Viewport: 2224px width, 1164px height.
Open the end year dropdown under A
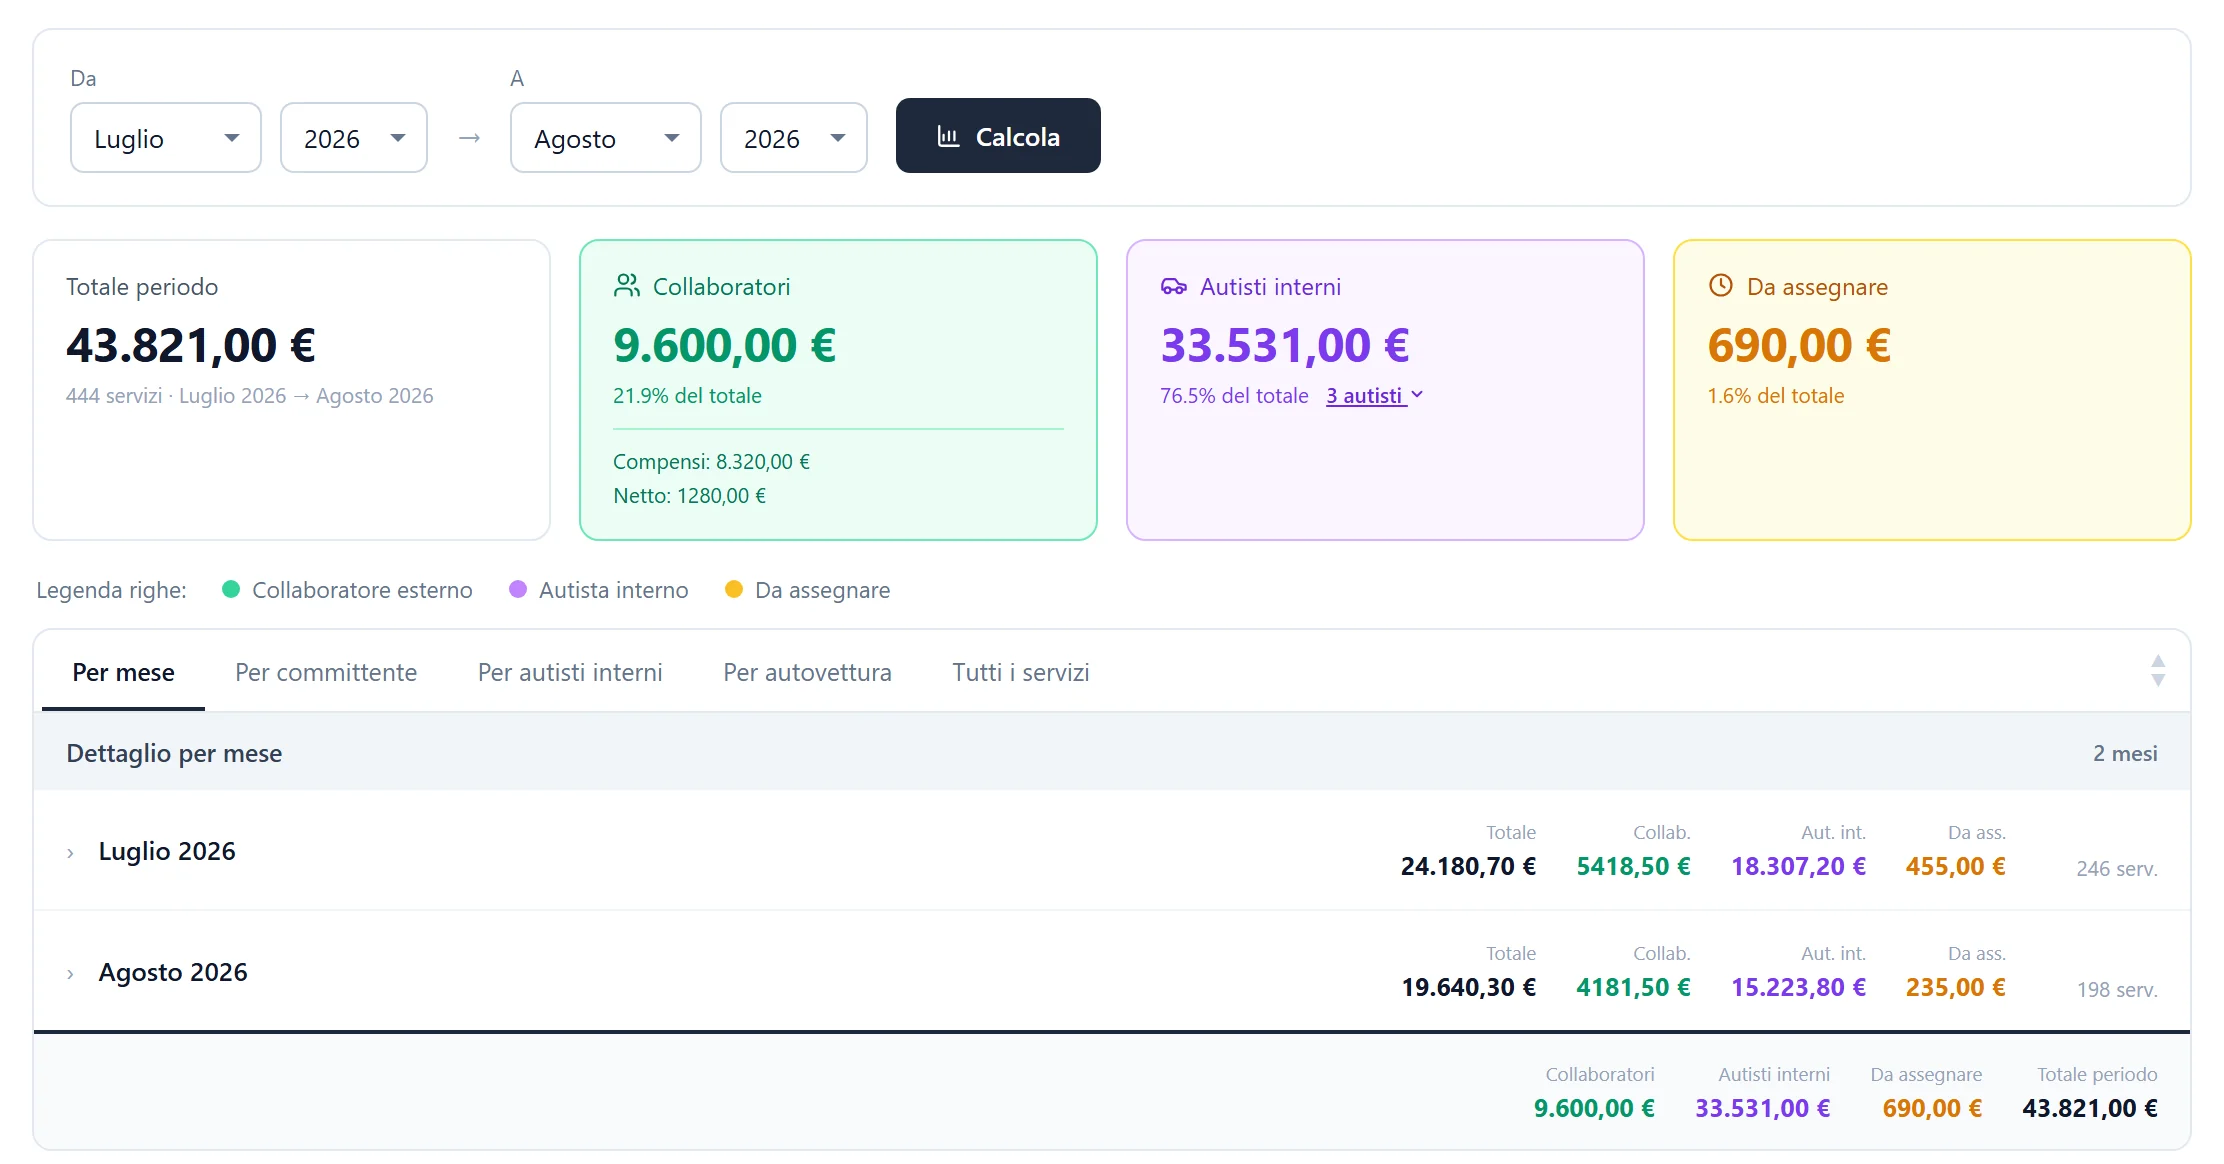794,138
